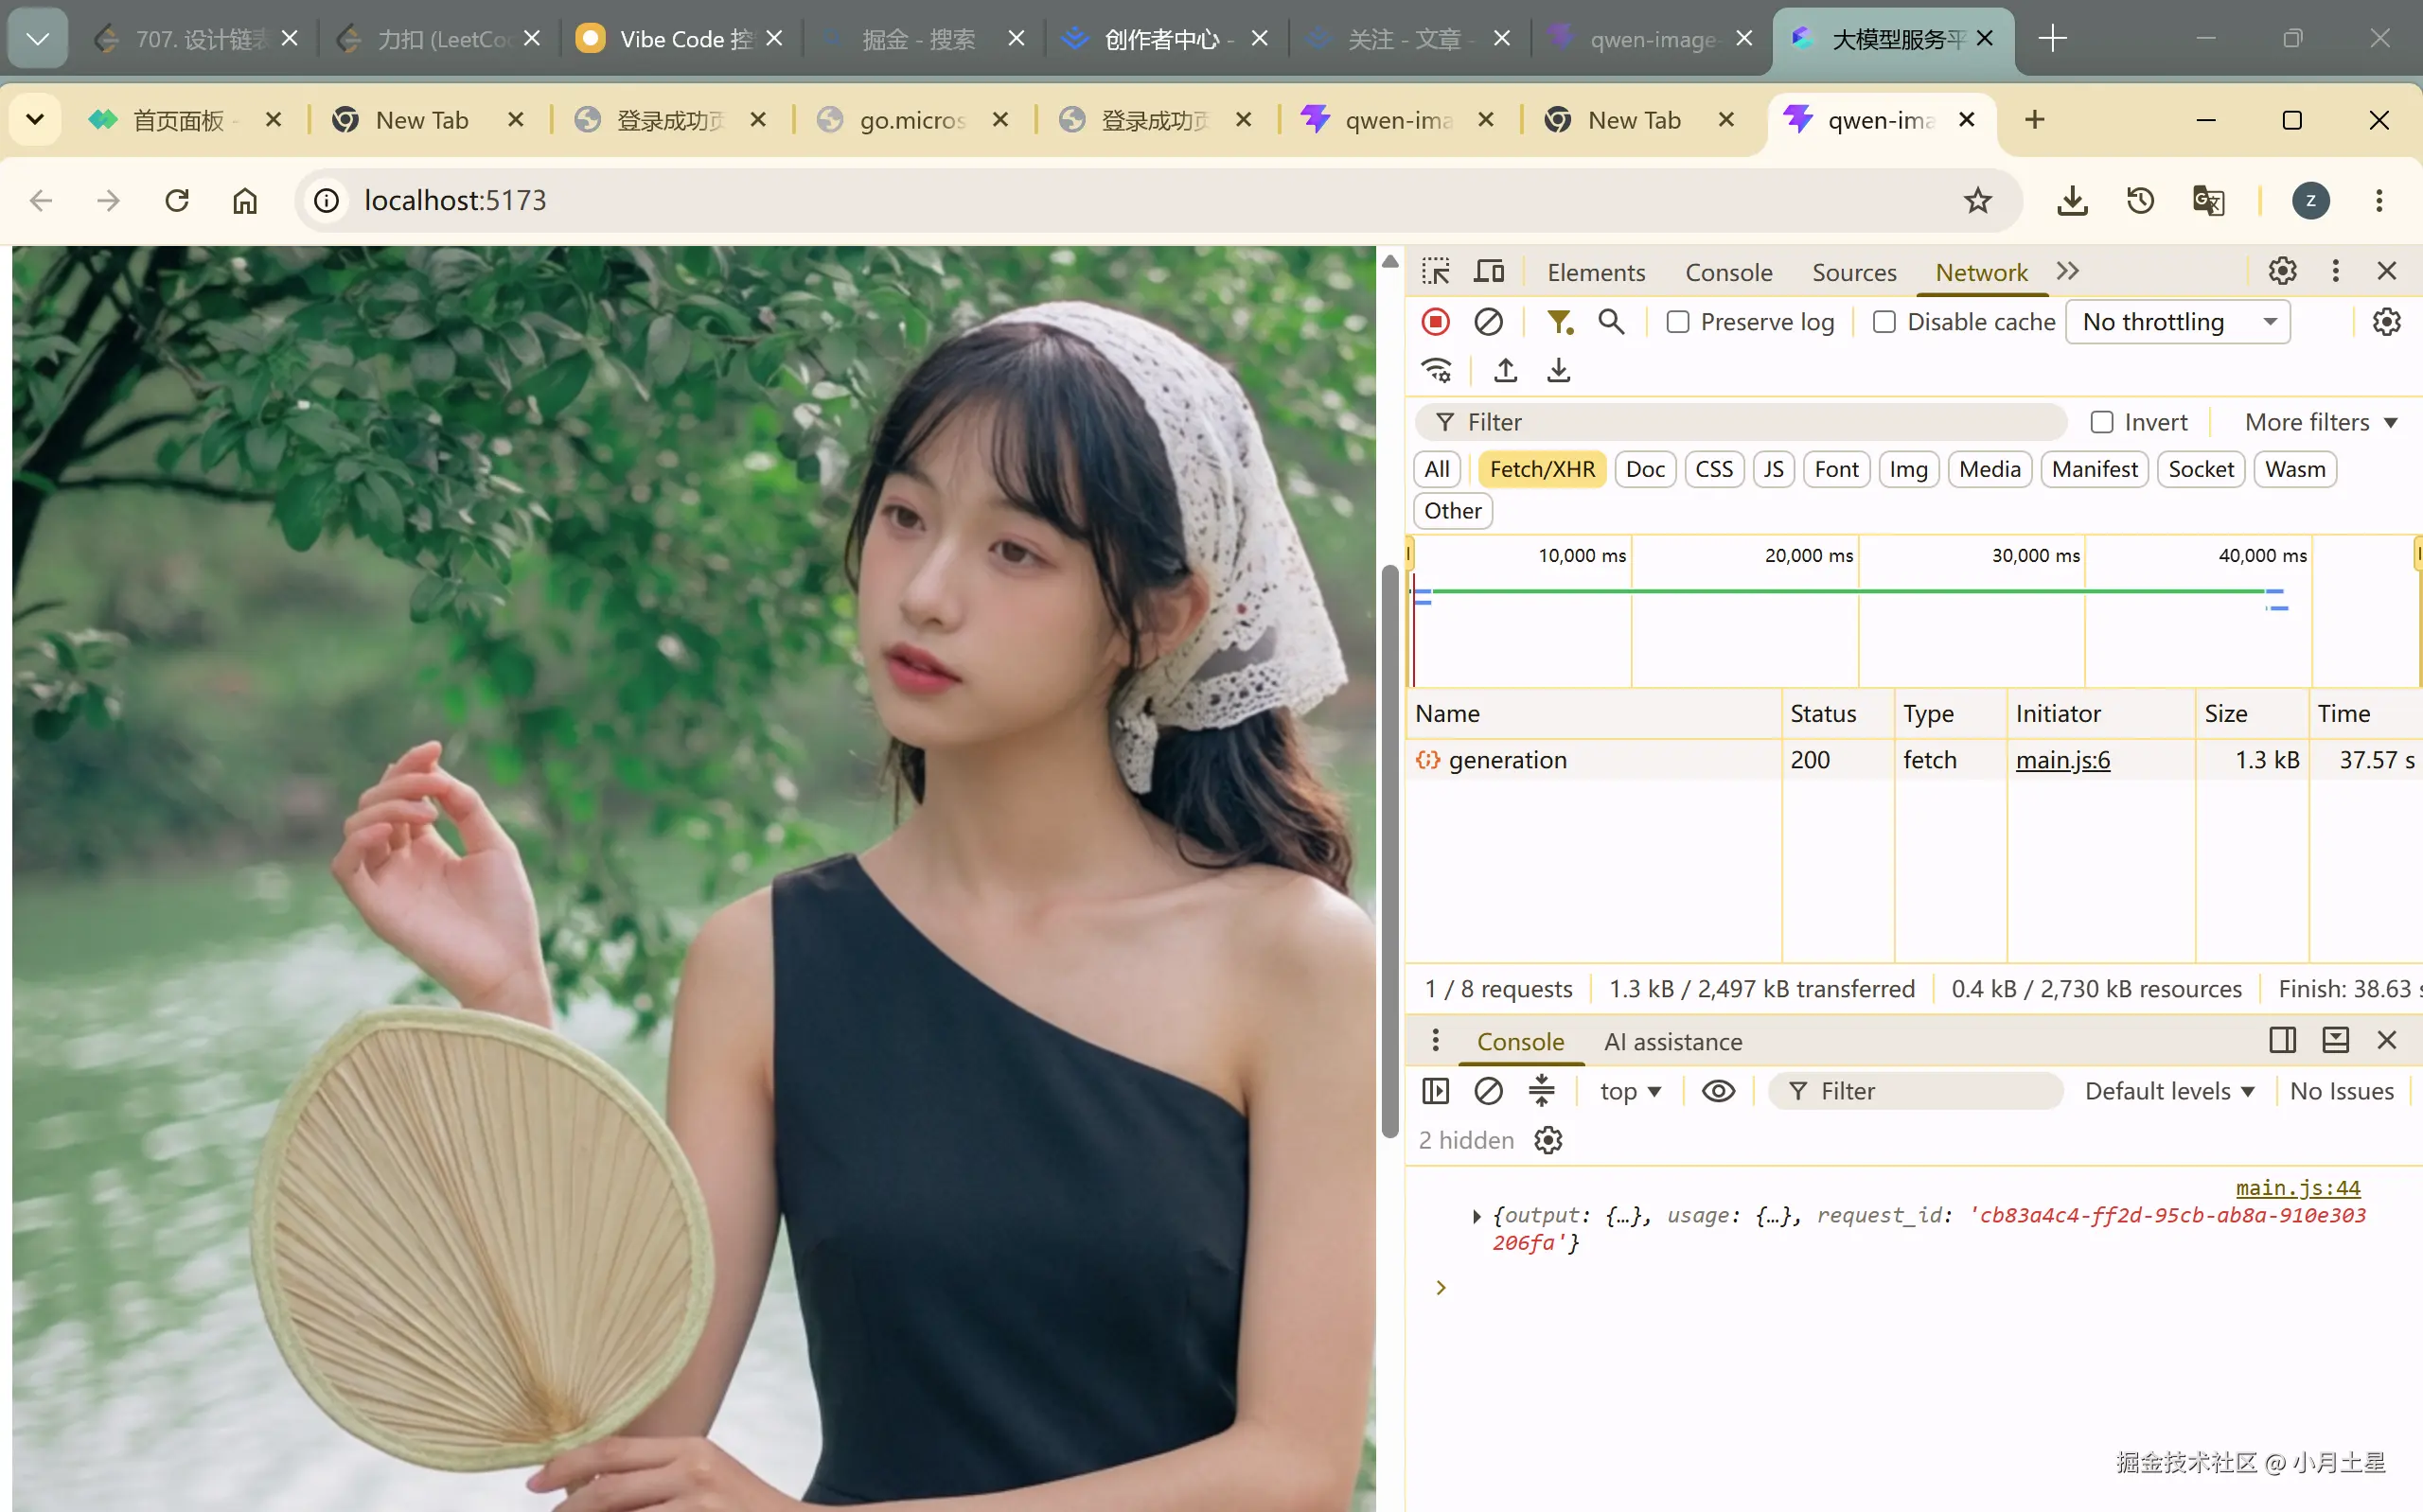2423x1512 pixels.
Task: Open console settings gear beside hidden count
Action: point(1548,1140)
